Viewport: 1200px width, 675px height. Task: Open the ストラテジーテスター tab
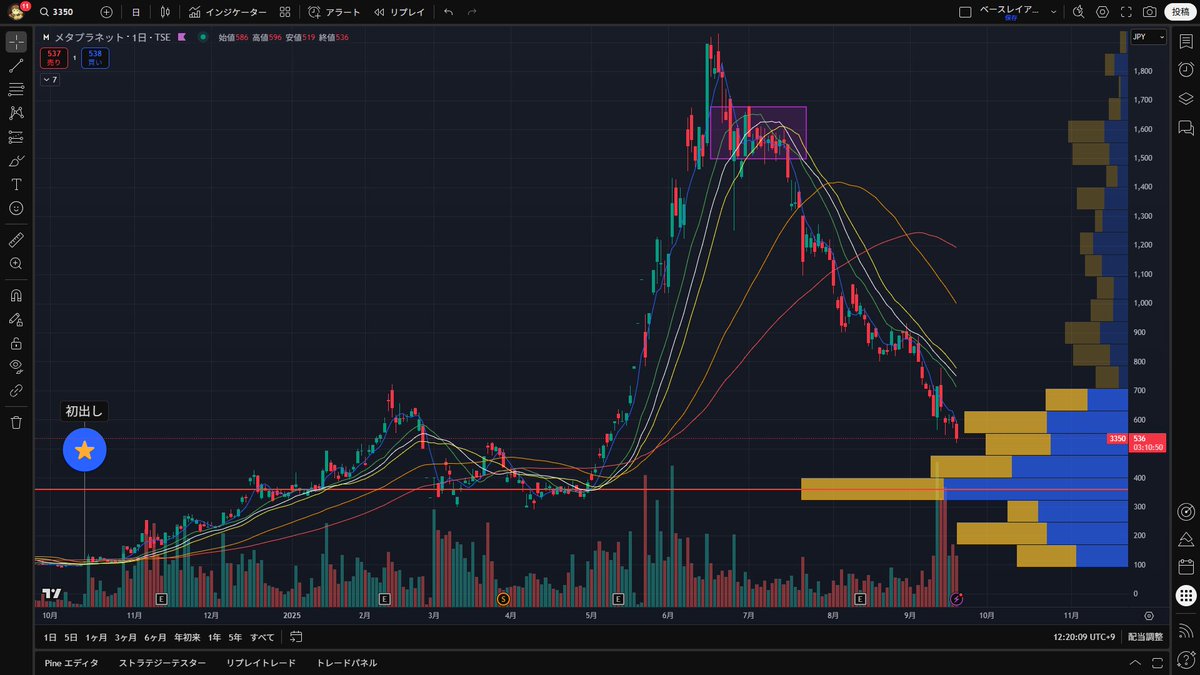click(x=162, y=663)
